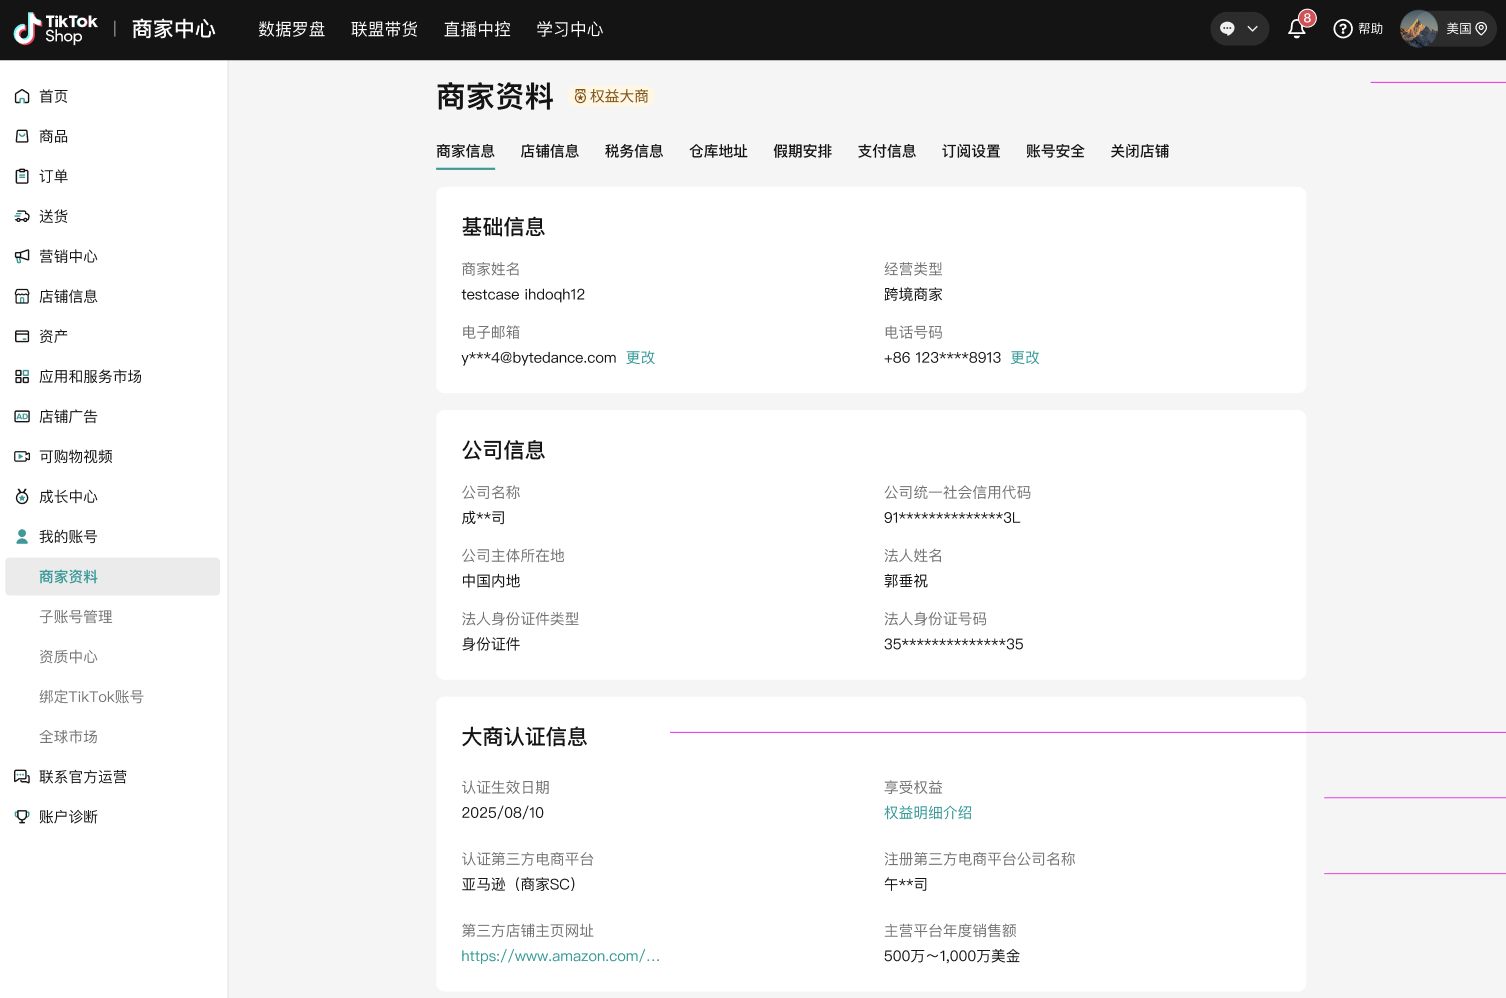Click the 应用和服务市场 grid icon
The height and width of the screenshot is (998, 1506).
(x=22, y=376)
